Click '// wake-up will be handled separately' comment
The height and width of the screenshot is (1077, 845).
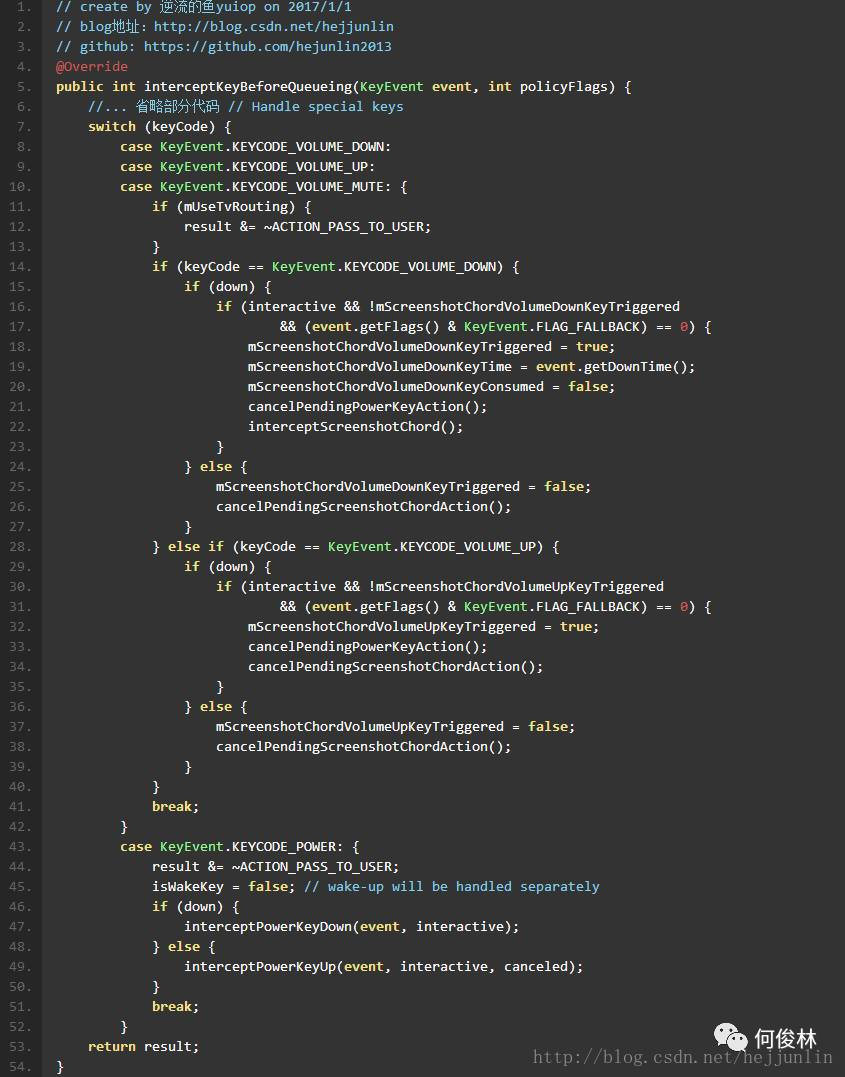point(451,887)
